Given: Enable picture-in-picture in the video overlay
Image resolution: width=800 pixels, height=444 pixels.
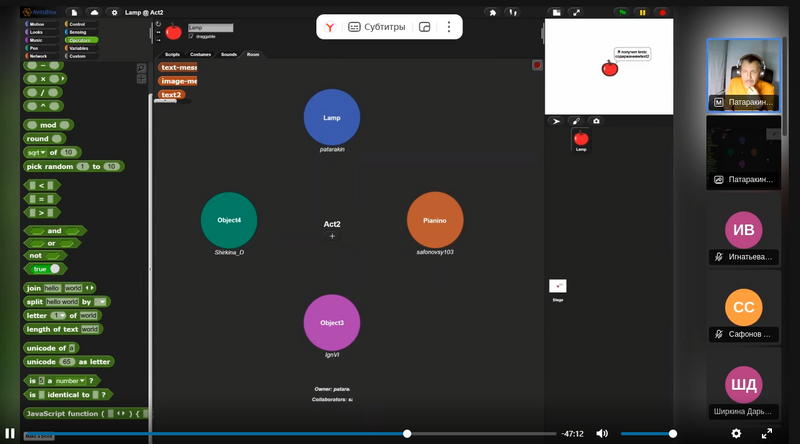Looking at the screenshot, I should [425, 27].
